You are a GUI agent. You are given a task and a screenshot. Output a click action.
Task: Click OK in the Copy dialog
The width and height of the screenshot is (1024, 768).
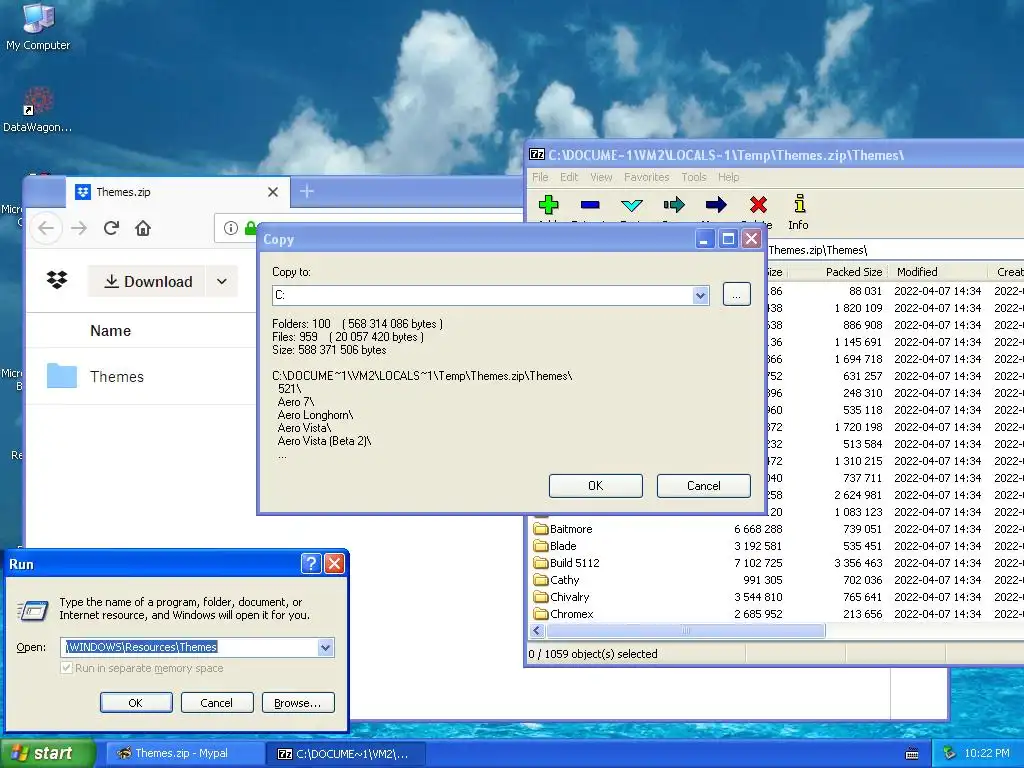596,486
